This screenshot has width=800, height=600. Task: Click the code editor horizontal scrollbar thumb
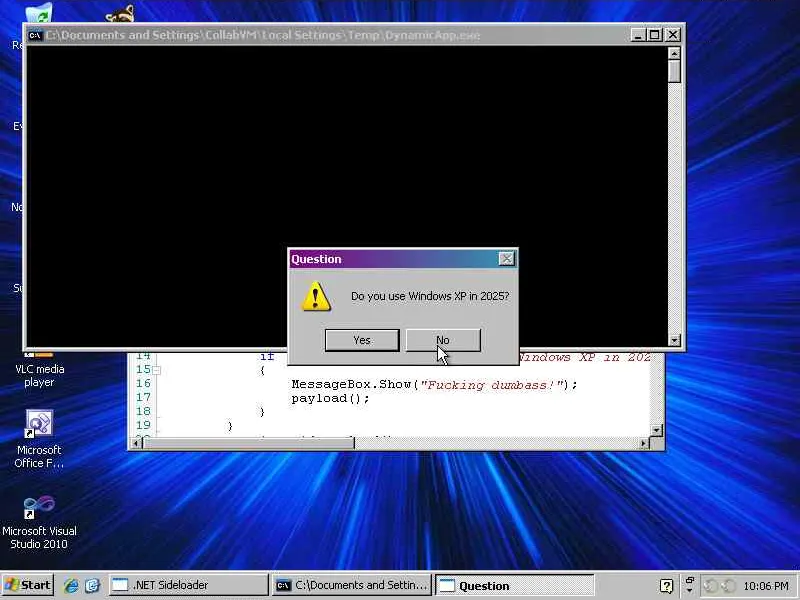[x=249, y=443]
